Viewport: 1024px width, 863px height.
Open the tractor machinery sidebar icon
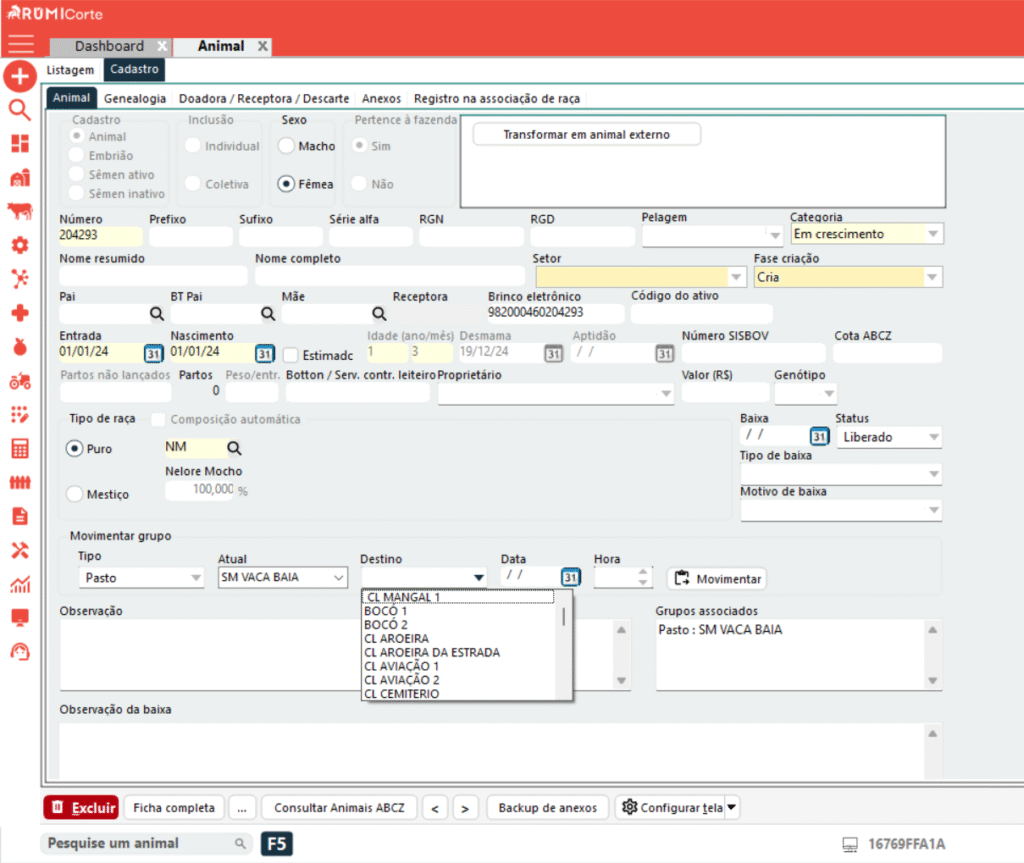point(20,381)
